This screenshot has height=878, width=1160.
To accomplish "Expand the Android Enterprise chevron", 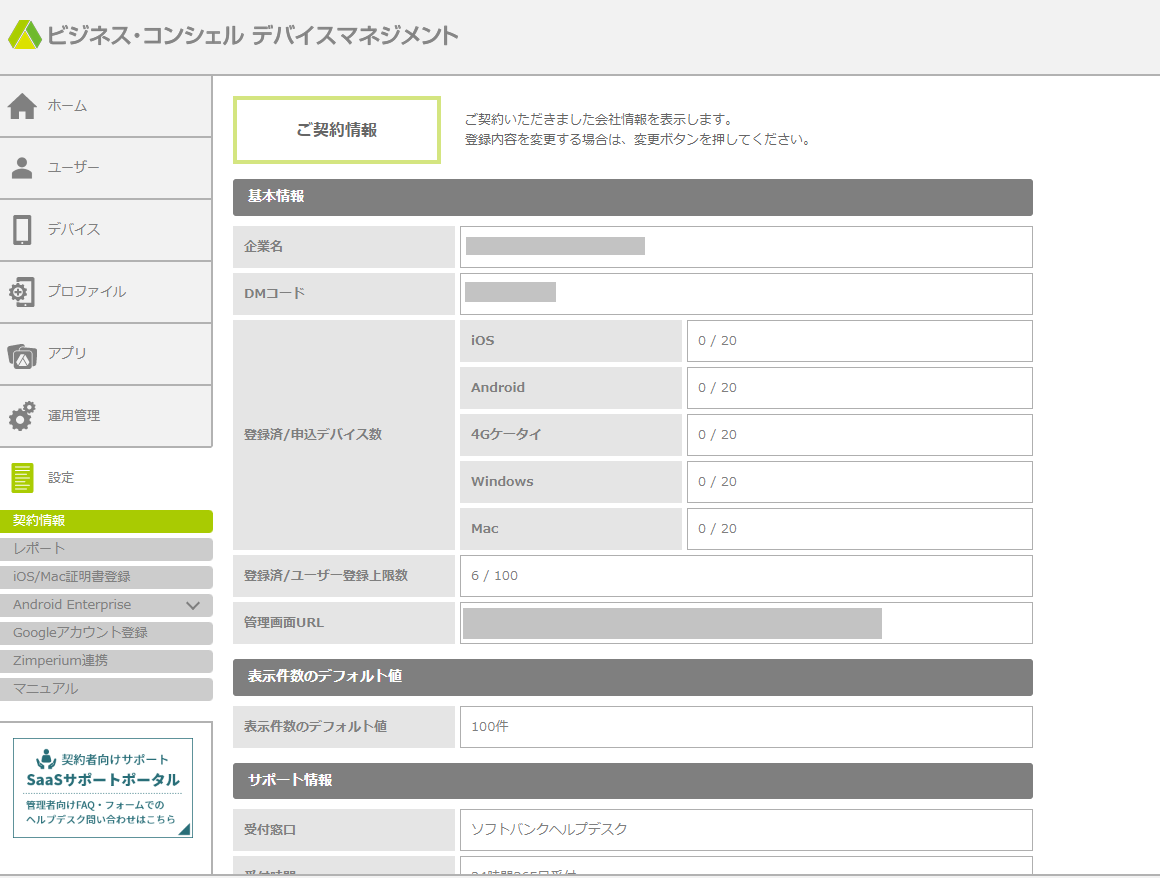I will tap(193, 605).
